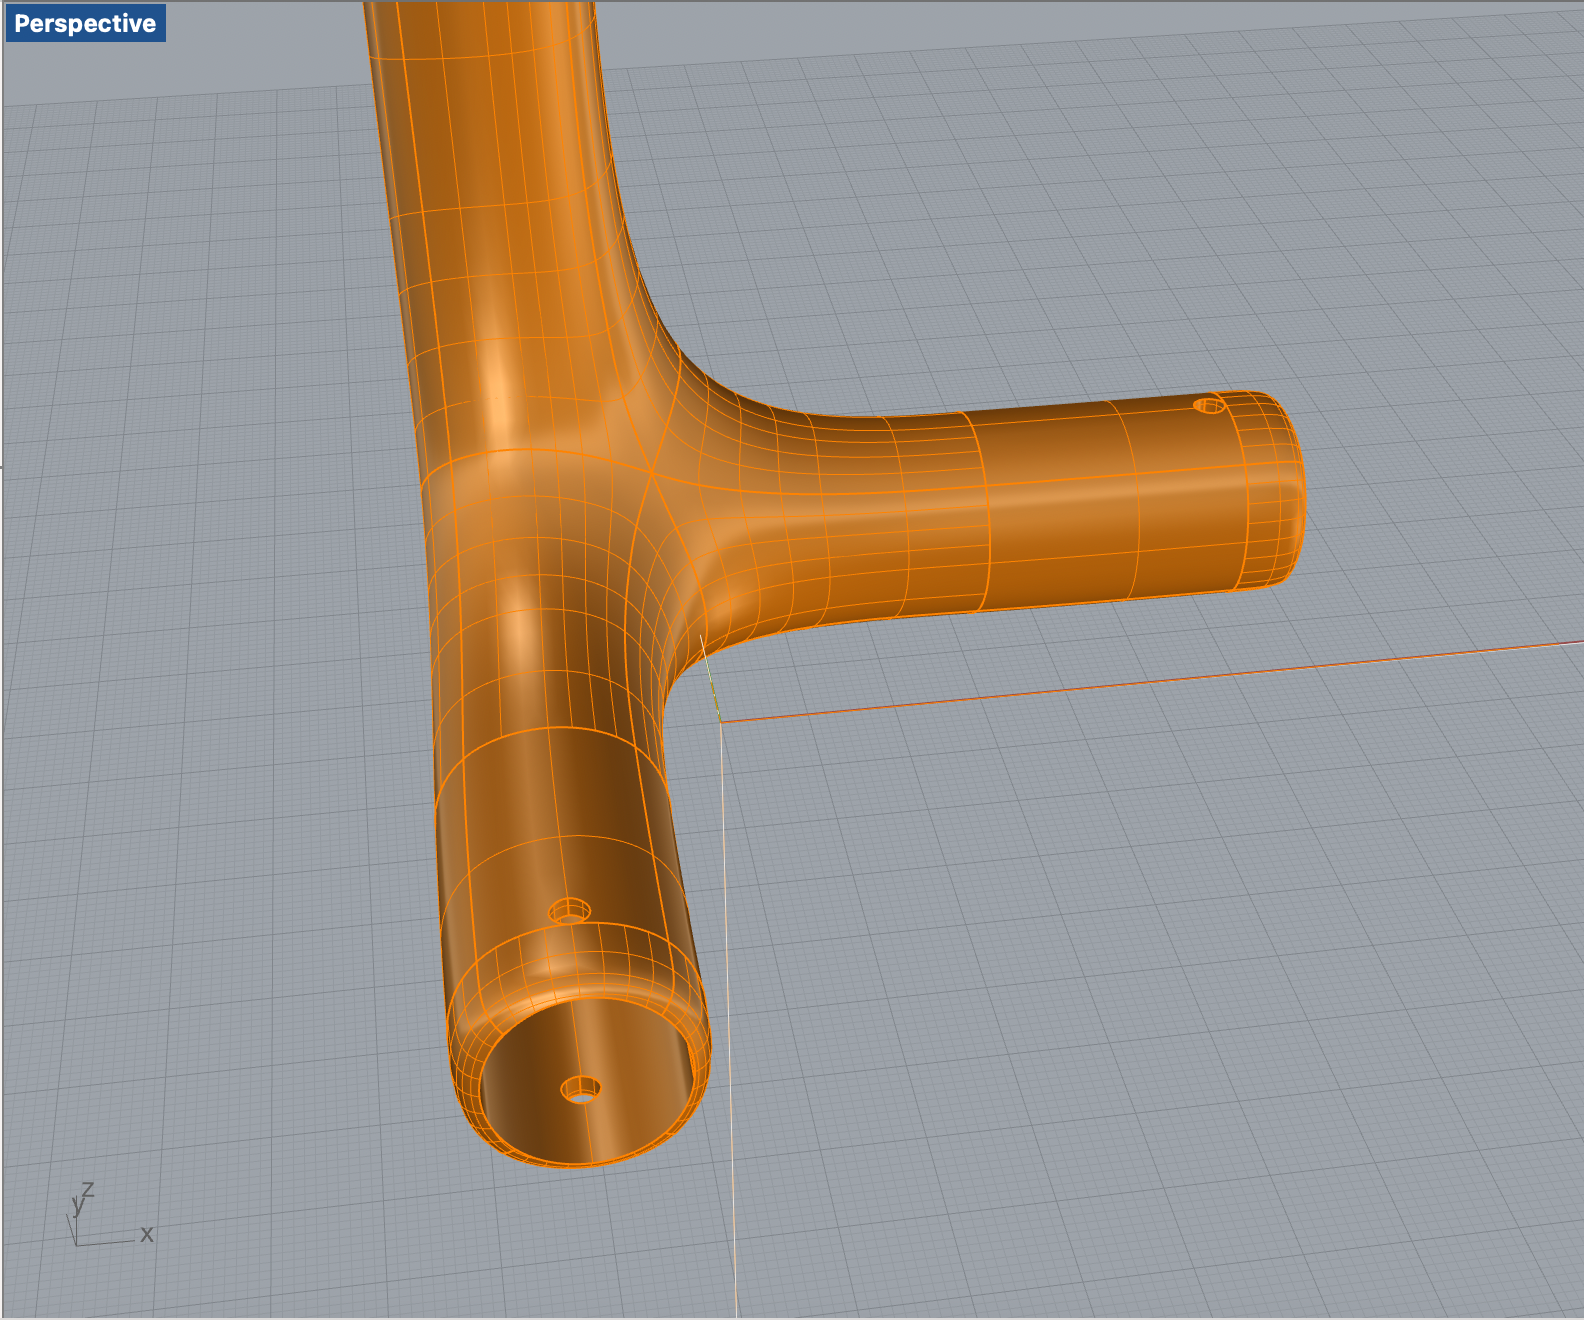Click the small hole on the right pipe end
This screenshot has width=1584, height=1320.
pos(1209,405)
